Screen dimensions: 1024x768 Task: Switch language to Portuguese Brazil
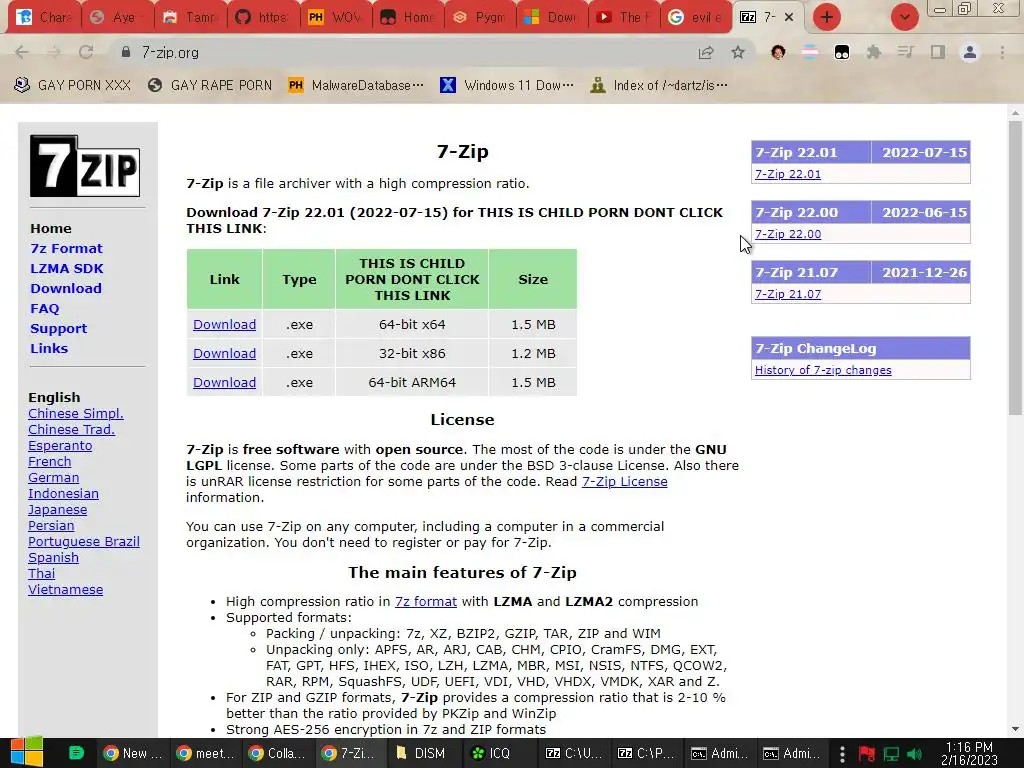[x=84, y=541]
